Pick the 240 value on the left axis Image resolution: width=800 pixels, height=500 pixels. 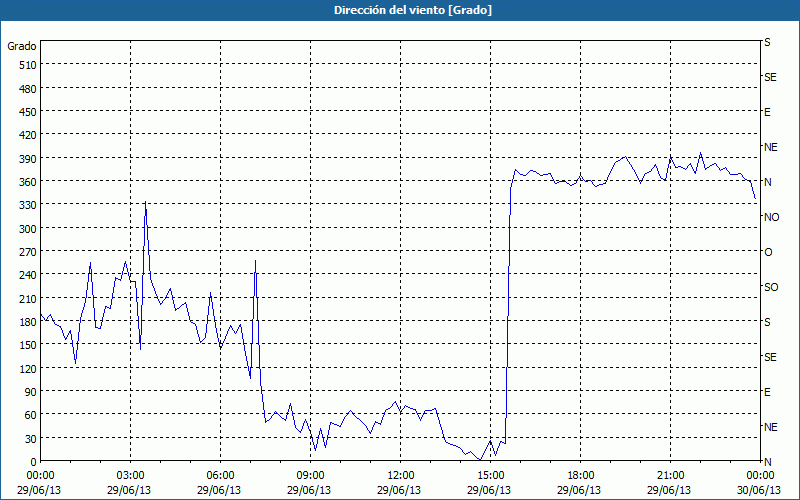(29, 275)
